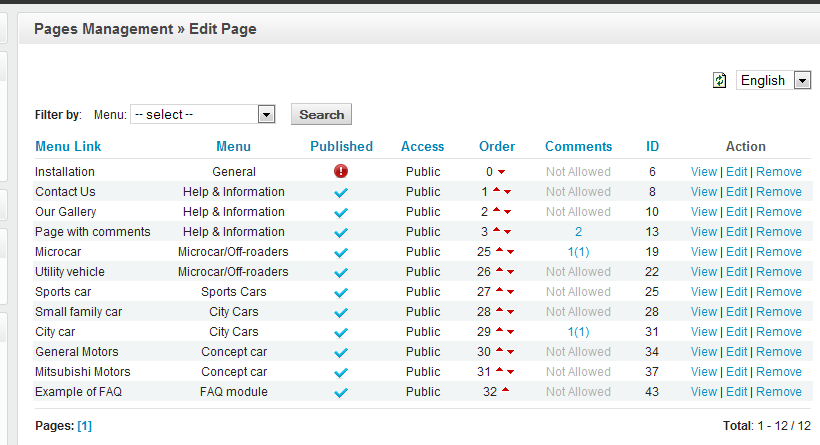The width and height of the screenshot is (820, 445).
Task: Move General Motors down in order
Action: [509, 353]
